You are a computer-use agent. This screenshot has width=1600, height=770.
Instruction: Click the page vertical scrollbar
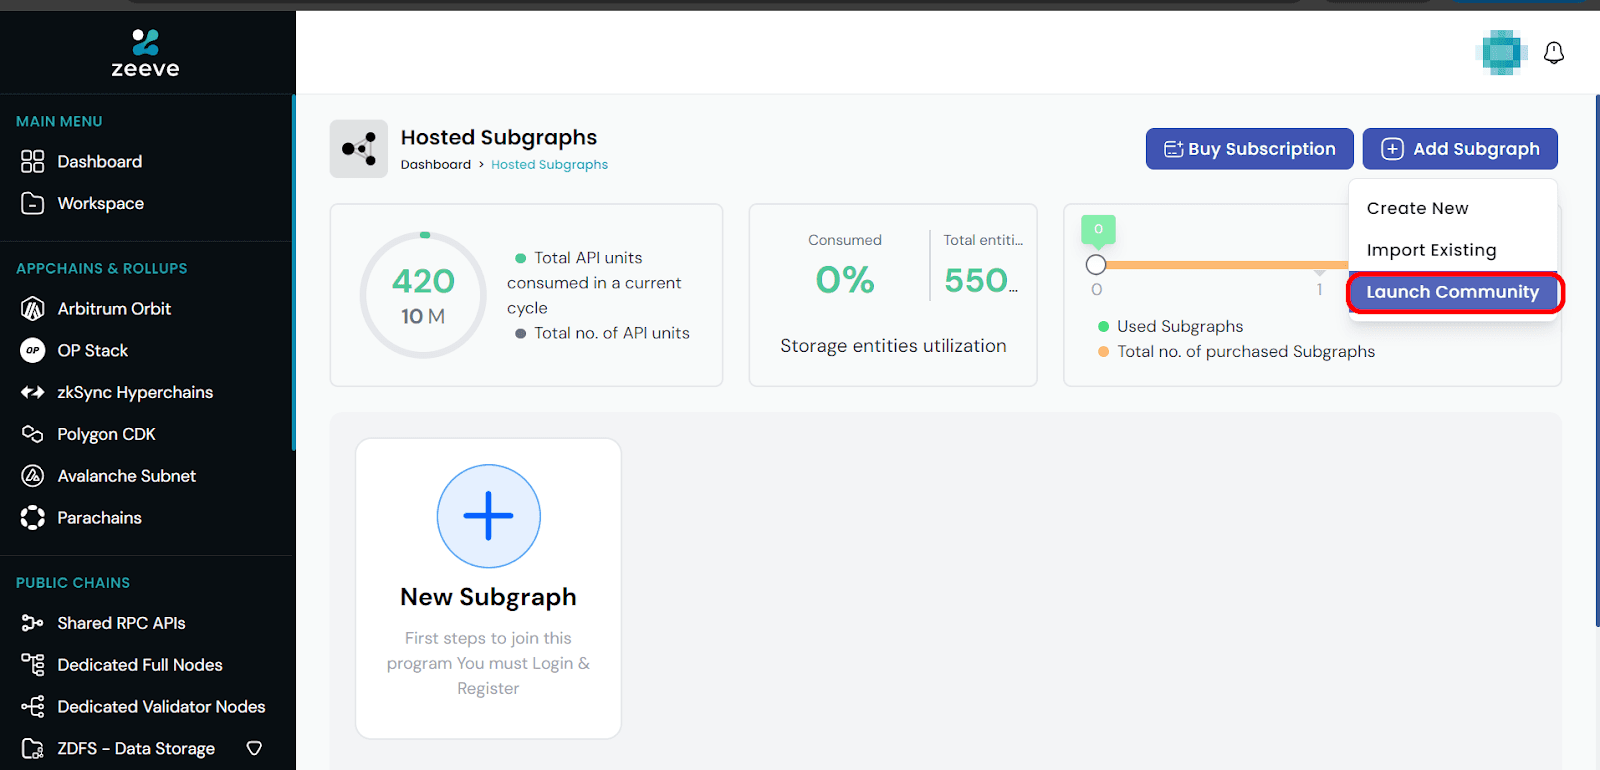(1597, 360)
